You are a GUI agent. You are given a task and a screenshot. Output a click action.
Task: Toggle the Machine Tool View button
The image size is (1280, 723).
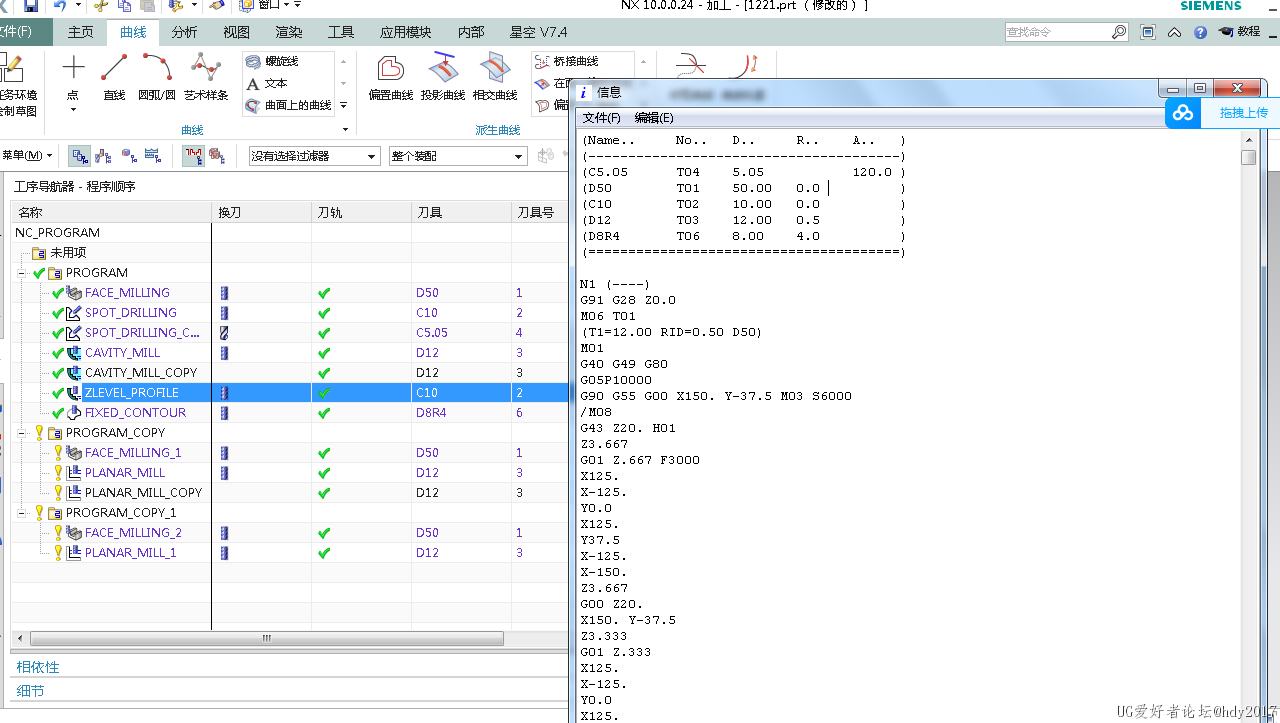(x=104, y=156)
